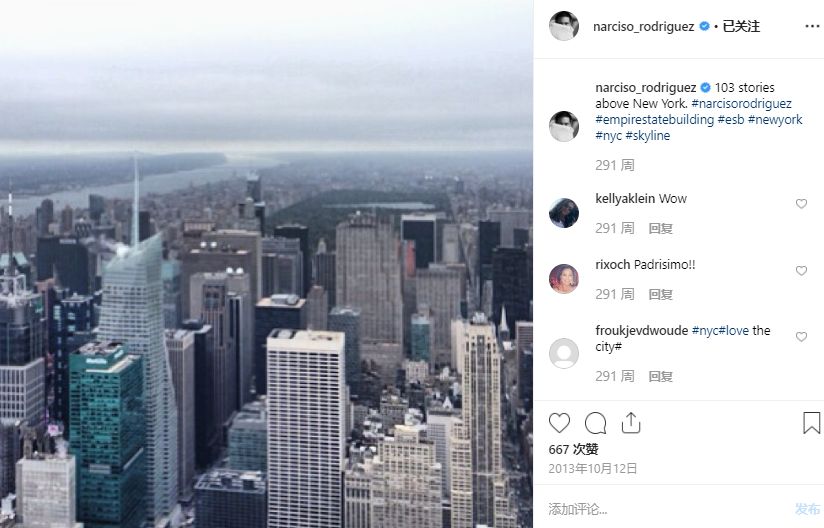View the 667 likes list

click(x=573, y=449)
